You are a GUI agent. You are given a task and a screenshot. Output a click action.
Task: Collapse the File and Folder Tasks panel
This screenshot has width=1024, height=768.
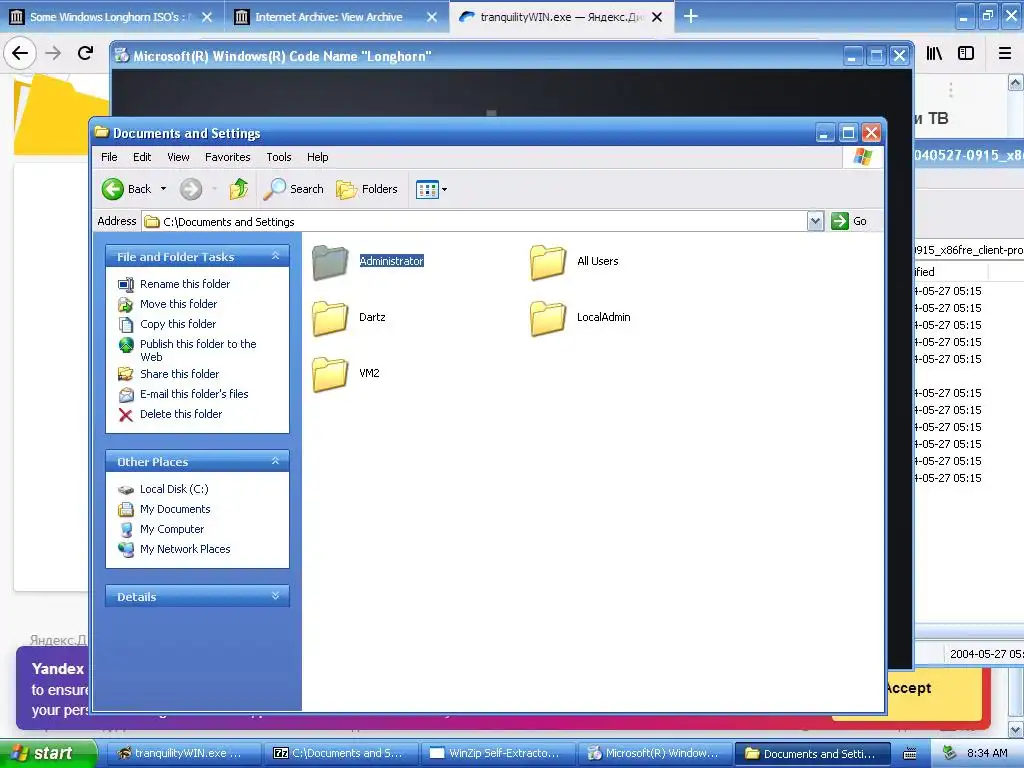[x=276, y=257]
